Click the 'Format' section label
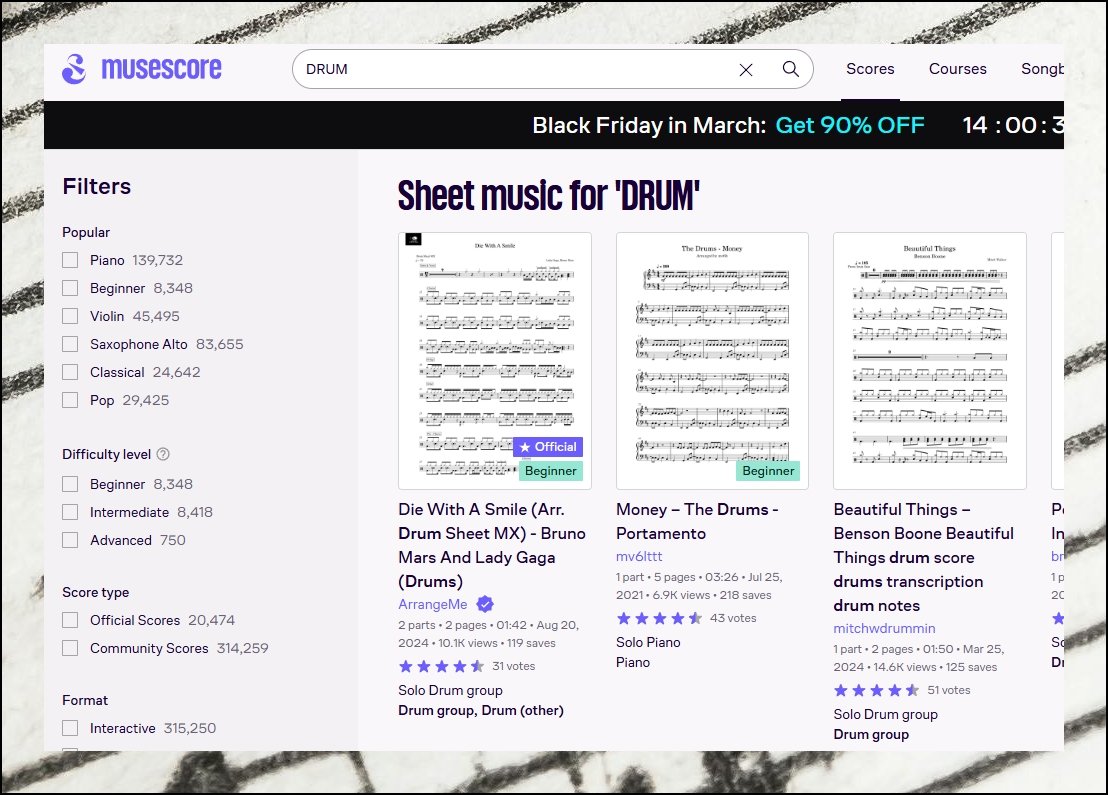The image size is (1108, 795). pyautogui.click(x=85, y=700)
